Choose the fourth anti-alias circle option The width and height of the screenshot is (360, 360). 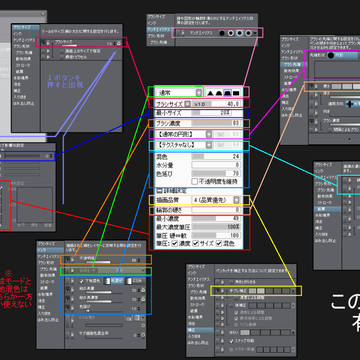click(248, 33)
